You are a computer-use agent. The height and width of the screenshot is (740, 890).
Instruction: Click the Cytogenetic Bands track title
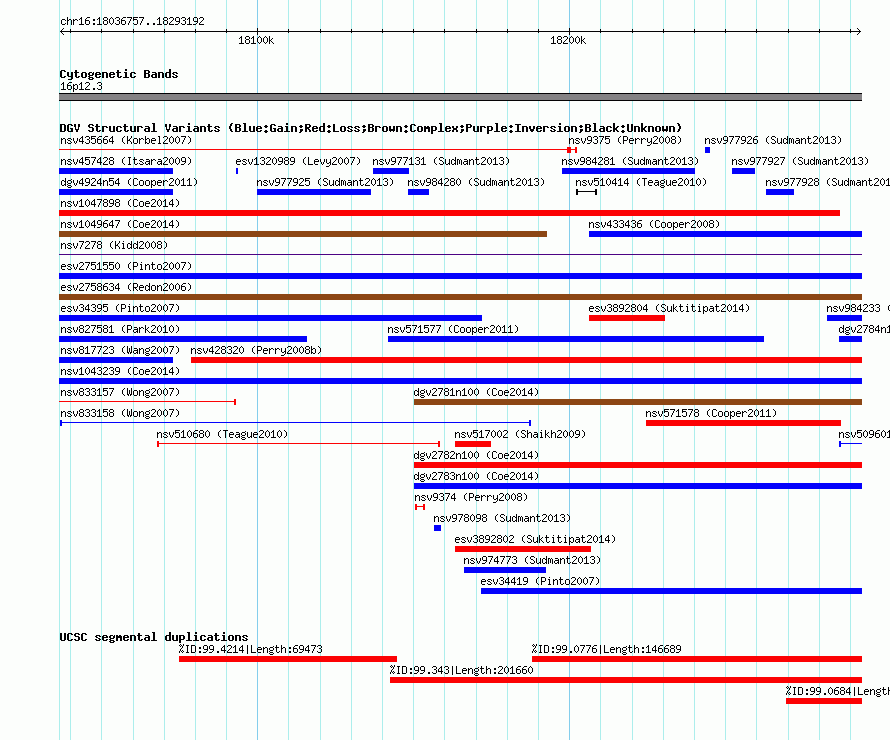[x=119, y=74]
